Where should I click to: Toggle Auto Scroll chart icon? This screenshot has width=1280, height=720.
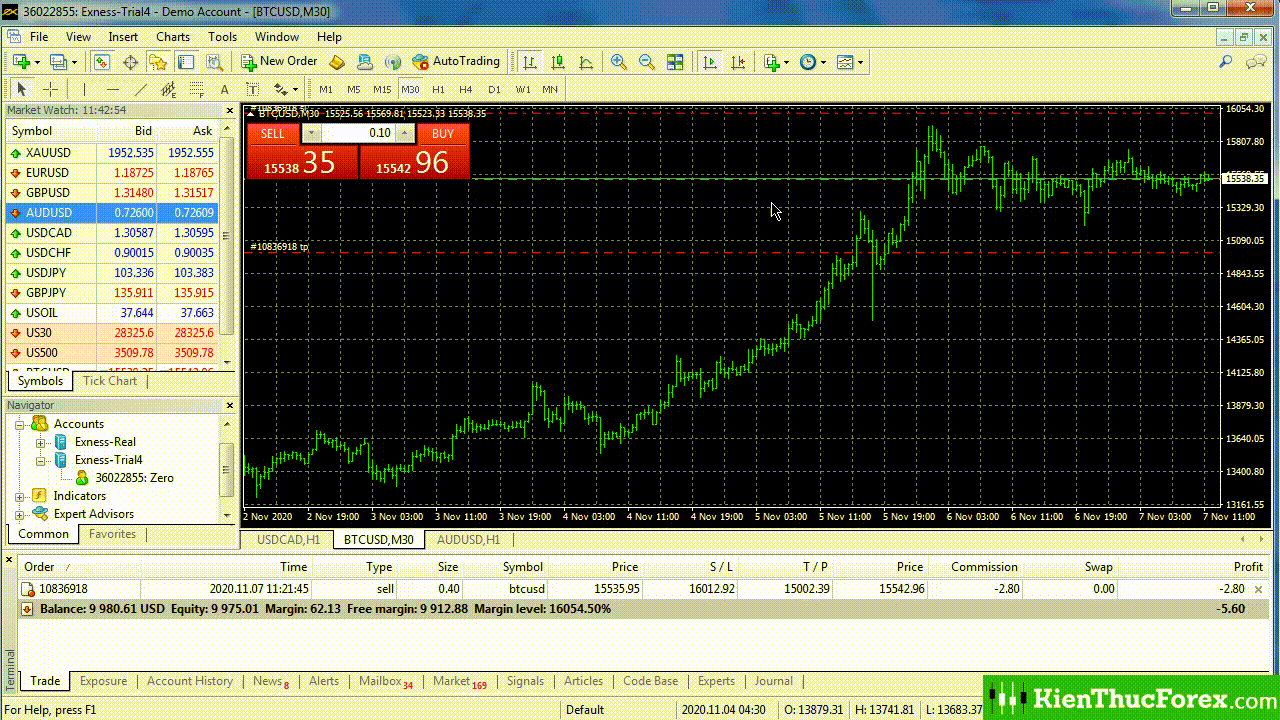point(710,62)
